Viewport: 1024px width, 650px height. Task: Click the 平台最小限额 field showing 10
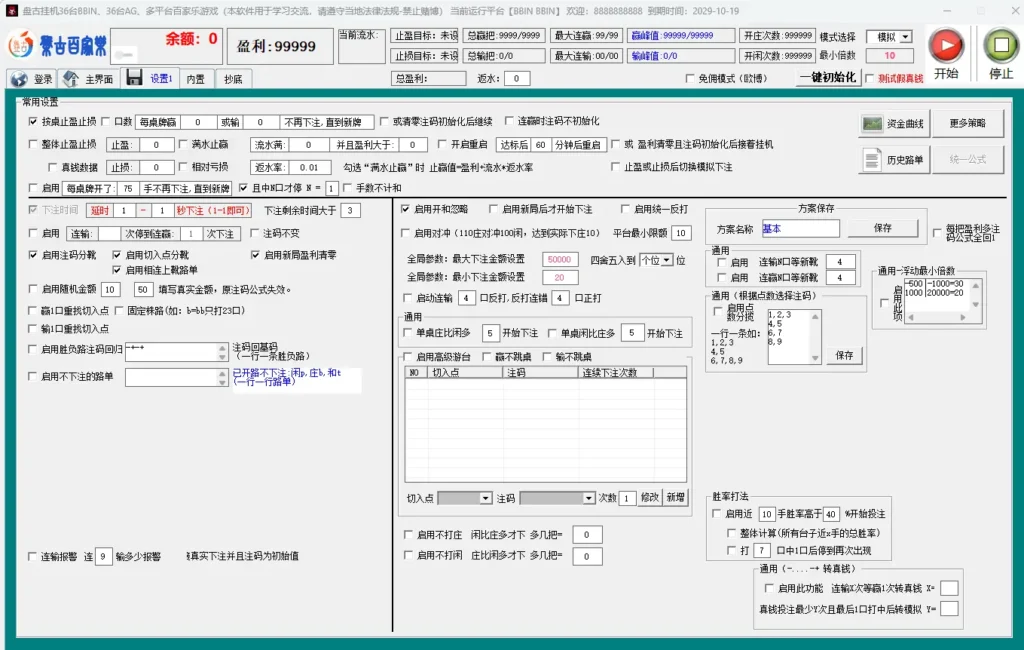(681, 233)
